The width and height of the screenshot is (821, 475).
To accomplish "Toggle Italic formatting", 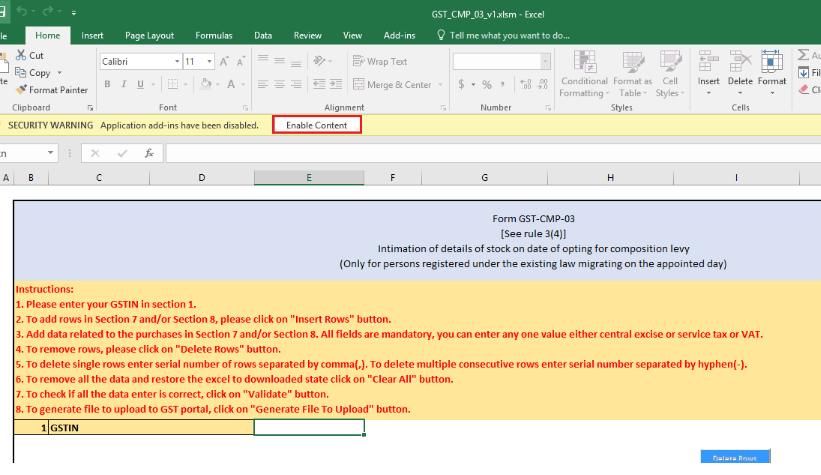I will pyautogui.click(x=124, y=85).
